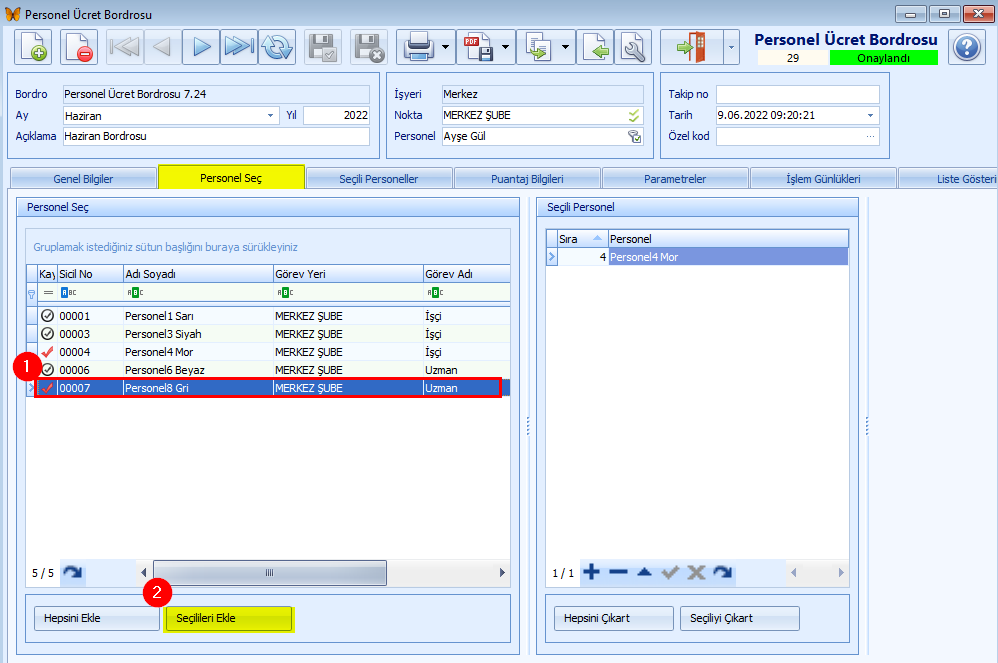Viewport: 998px width, 663px height.
Task: Click the Seçilileri Ekle button
Action: tap(228, 618)
